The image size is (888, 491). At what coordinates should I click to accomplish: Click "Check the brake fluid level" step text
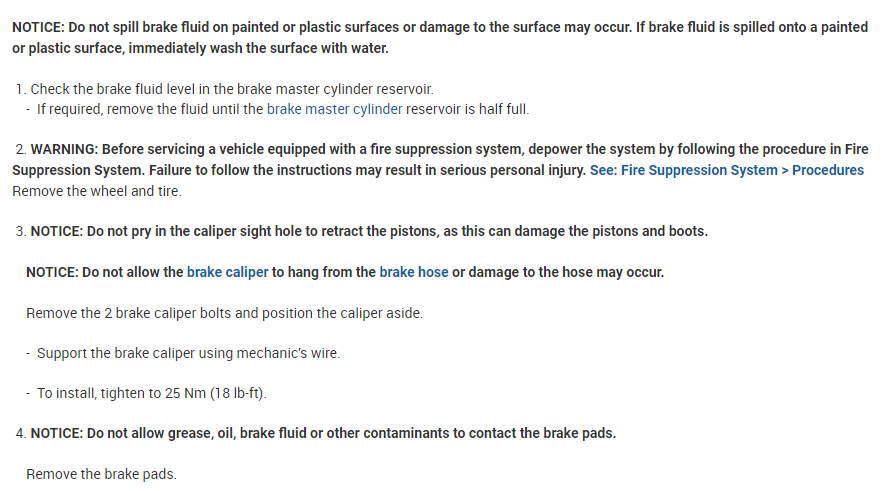[x=232, y=90]
